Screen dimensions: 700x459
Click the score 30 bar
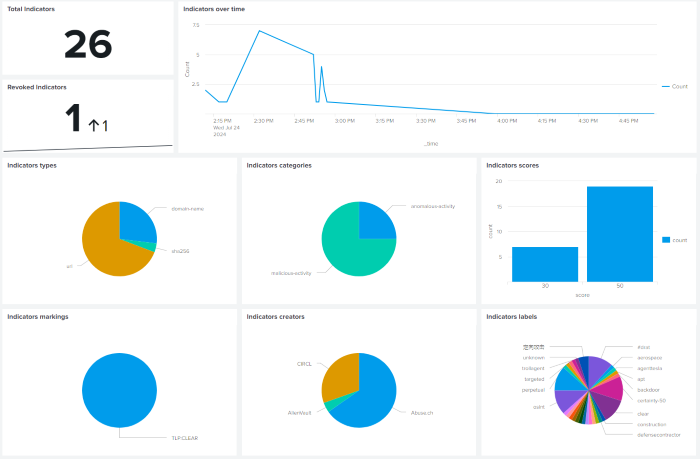tap(545, 264)
